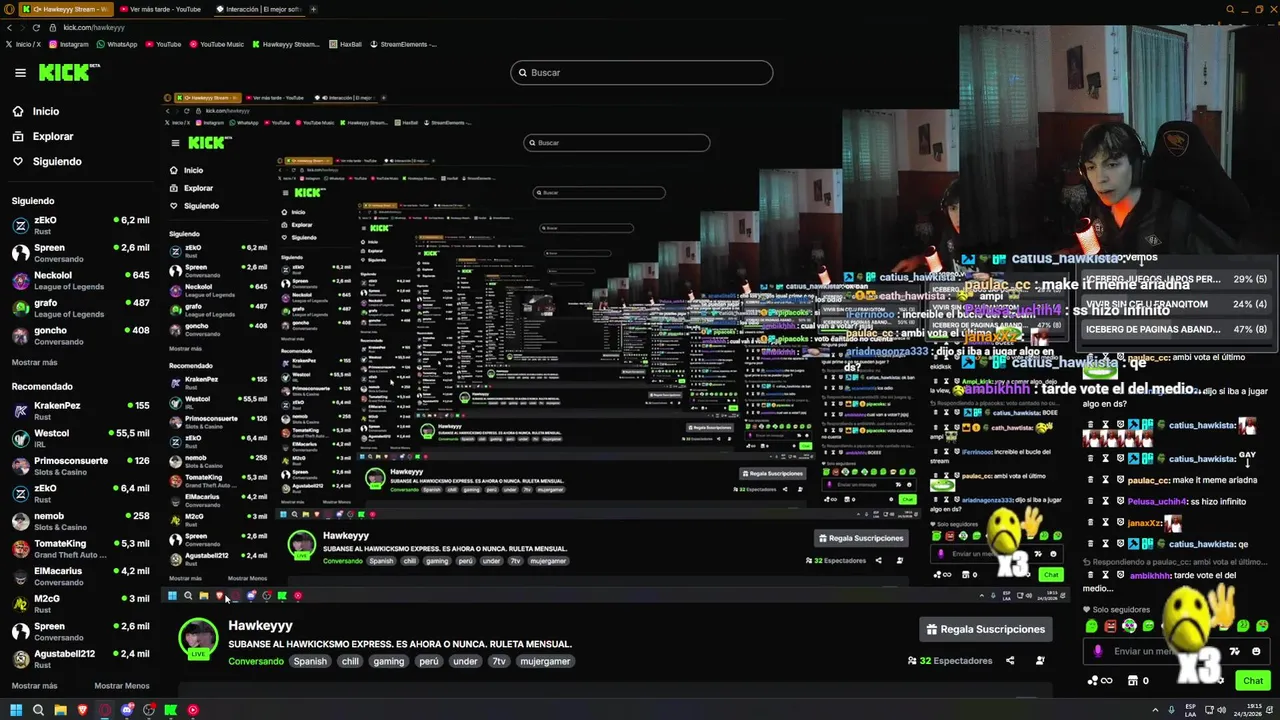
Task: Open the YouTube Music bookmark
Action: (216, 44)
